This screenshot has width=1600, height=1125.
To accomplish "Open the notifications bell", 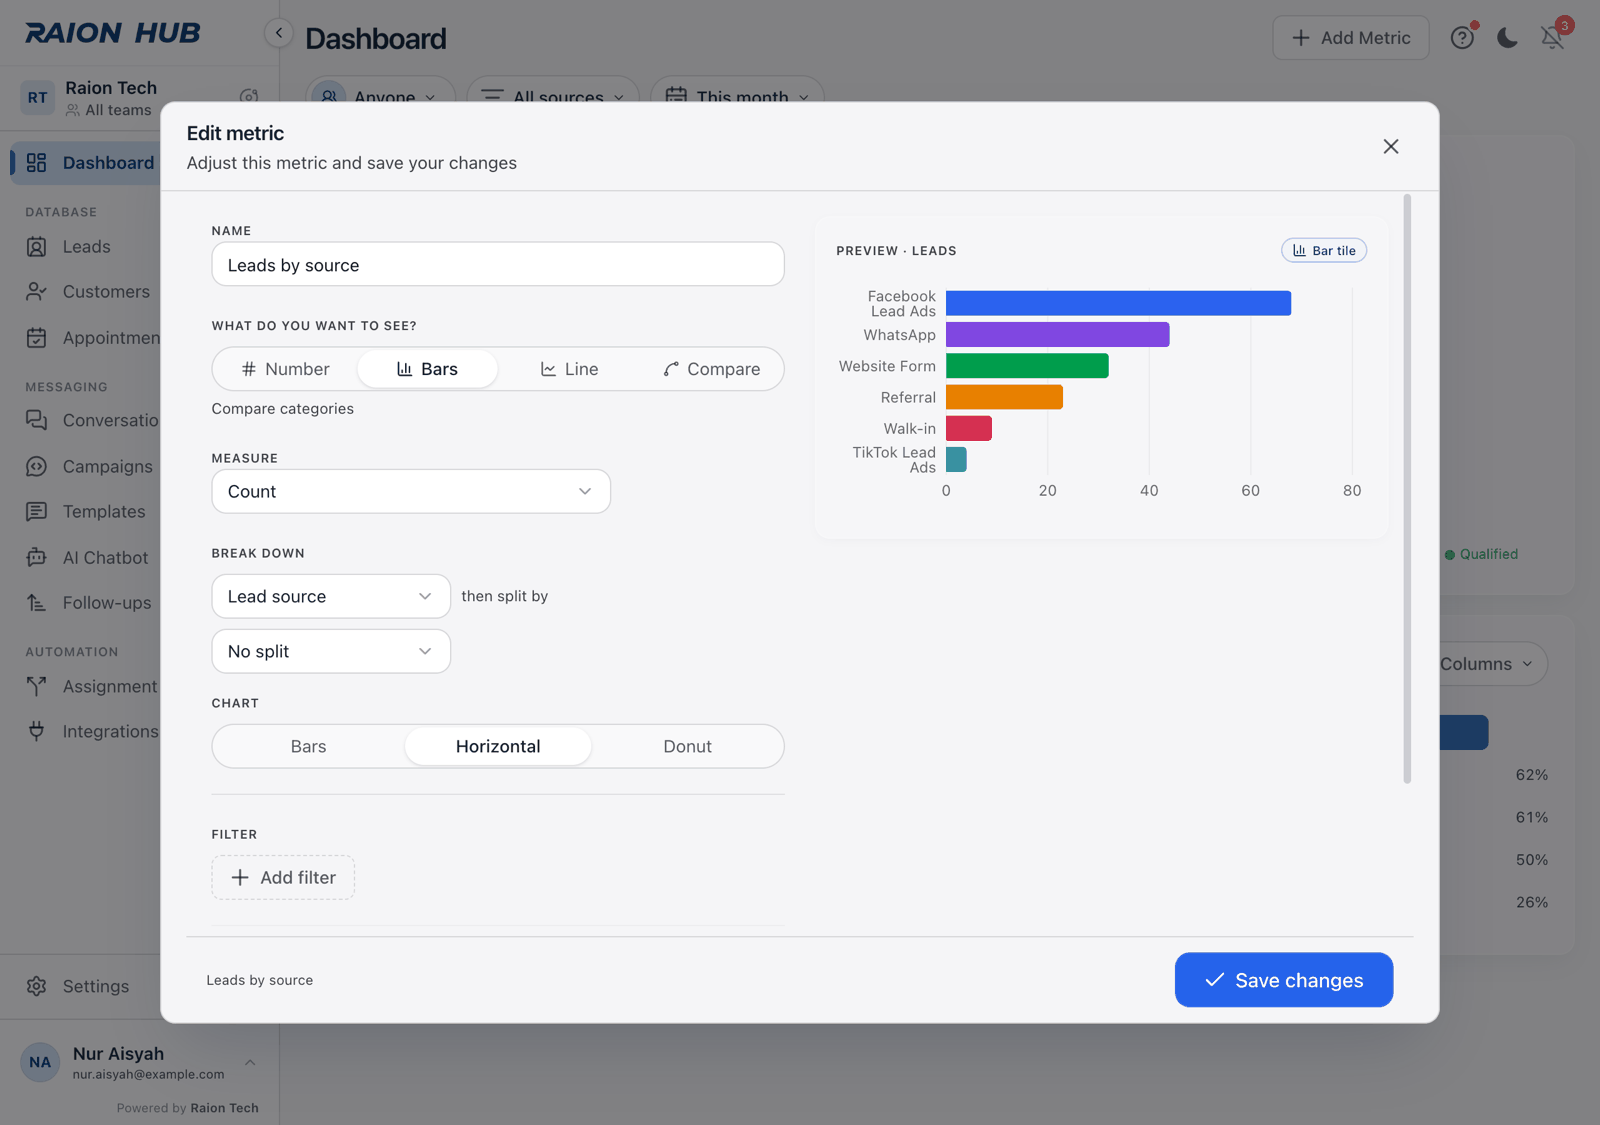I will pos(1552,38).
